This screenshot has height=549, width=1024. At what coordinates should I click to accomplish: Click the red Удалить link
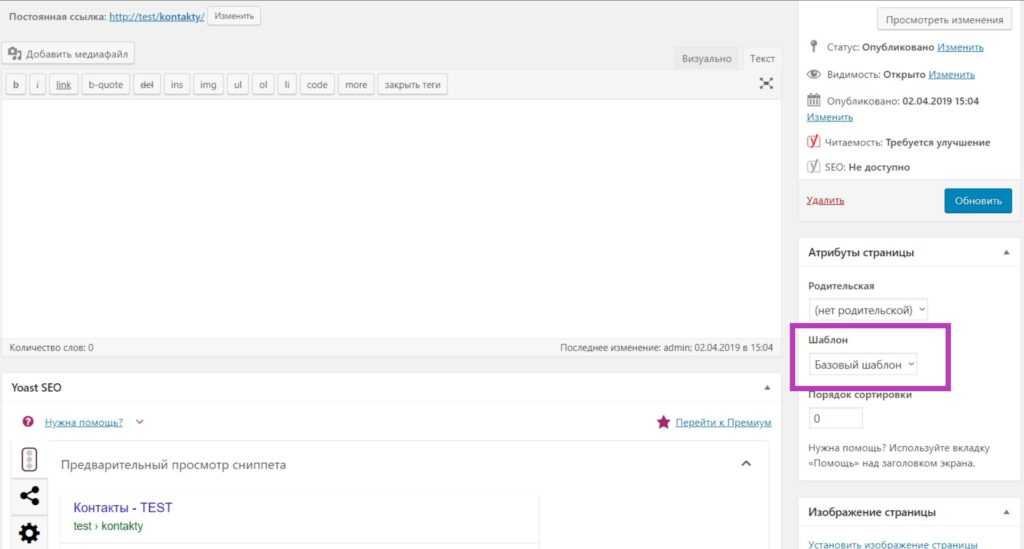825,200
